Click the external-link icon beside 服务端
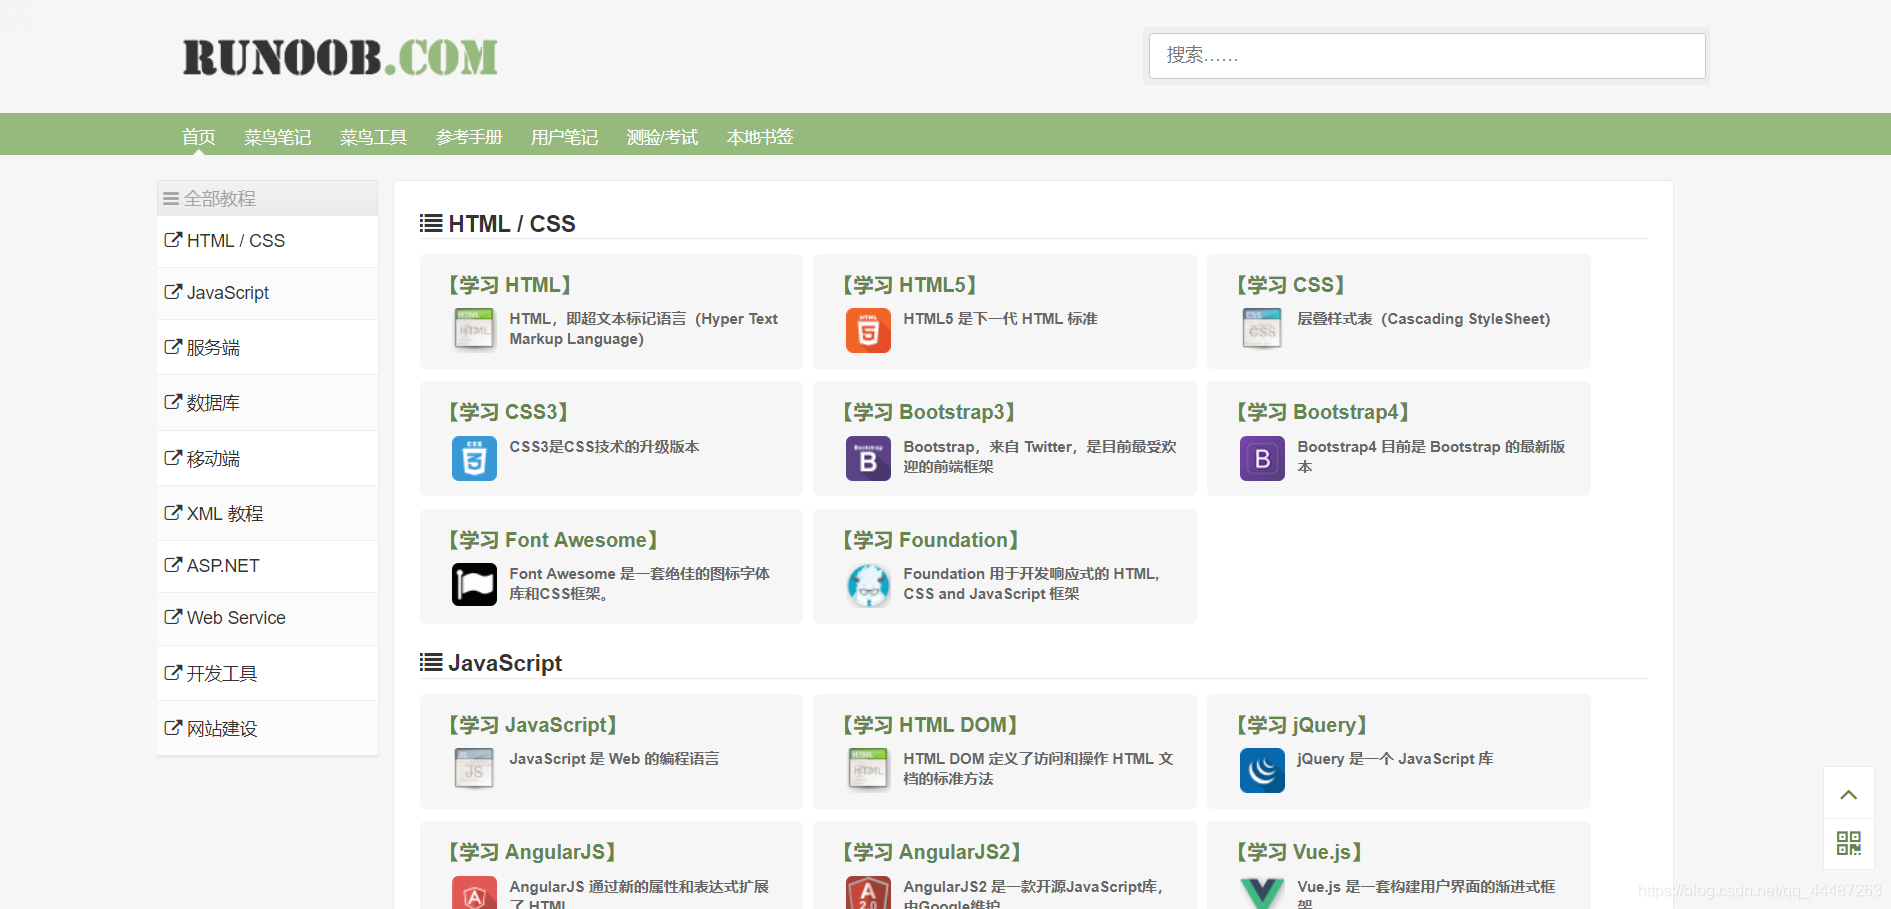The image size is (1891, 909). pyautogui.click(x=173, y=347)
